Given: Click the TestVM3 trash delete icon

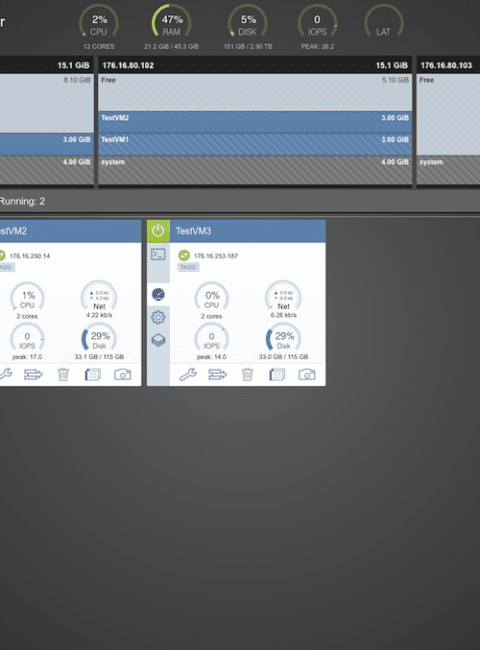Looking at the screenshot, I should 247,375.
